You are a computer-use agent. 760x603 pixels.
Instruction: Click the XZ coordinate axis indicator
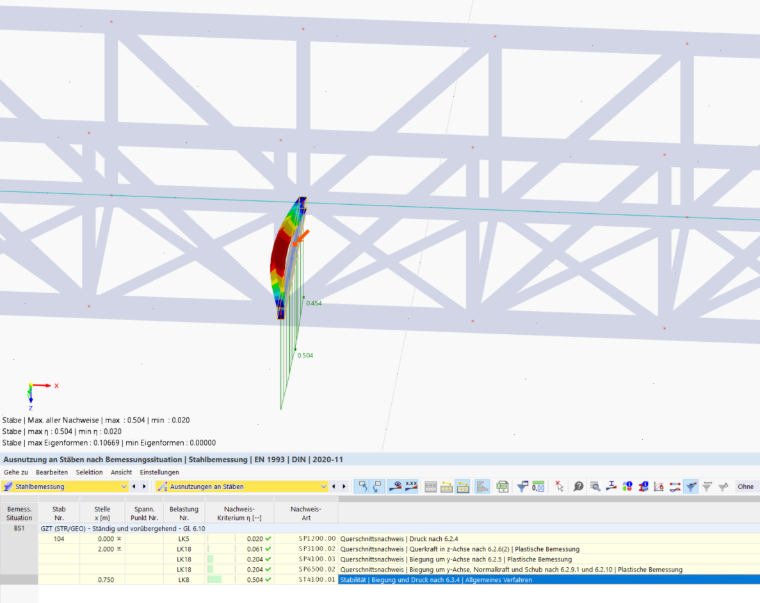pos(43,396)
